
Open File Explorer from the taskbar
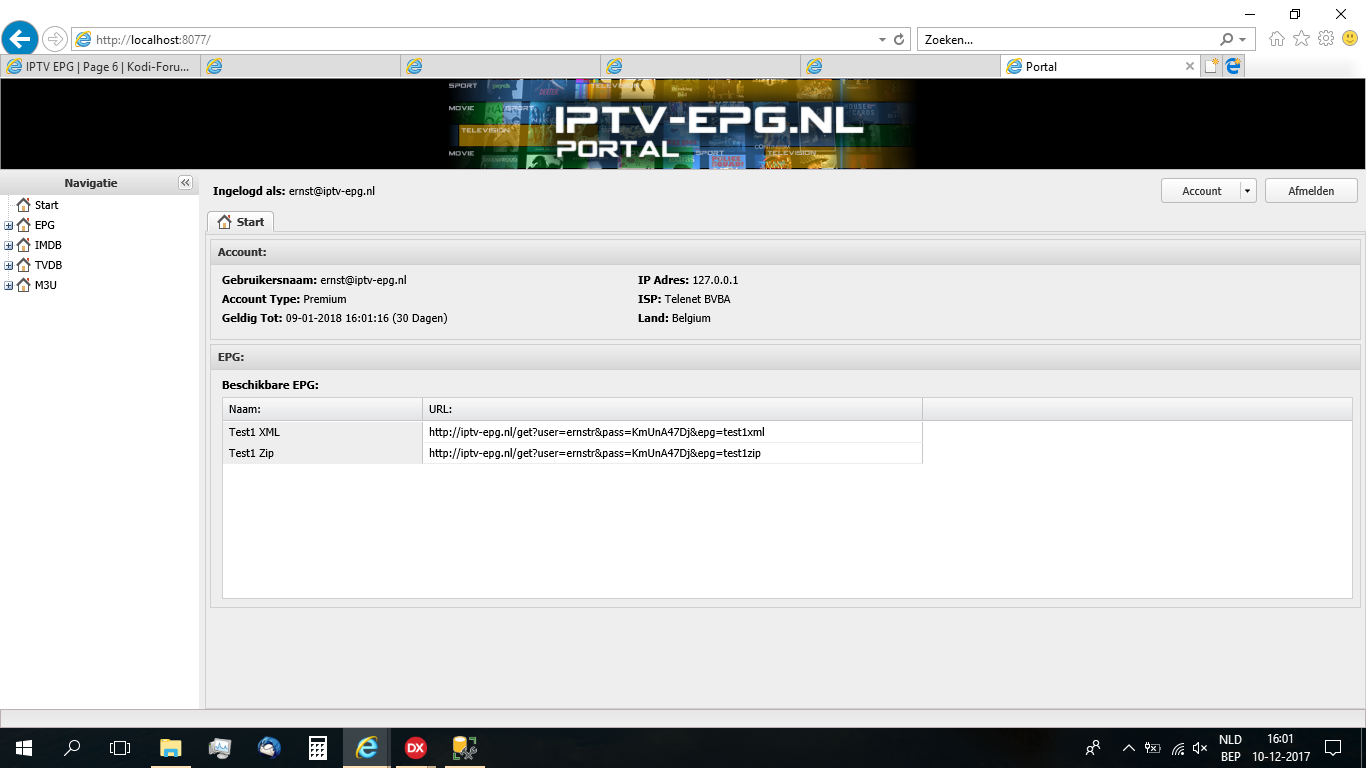tap(171, 748)
